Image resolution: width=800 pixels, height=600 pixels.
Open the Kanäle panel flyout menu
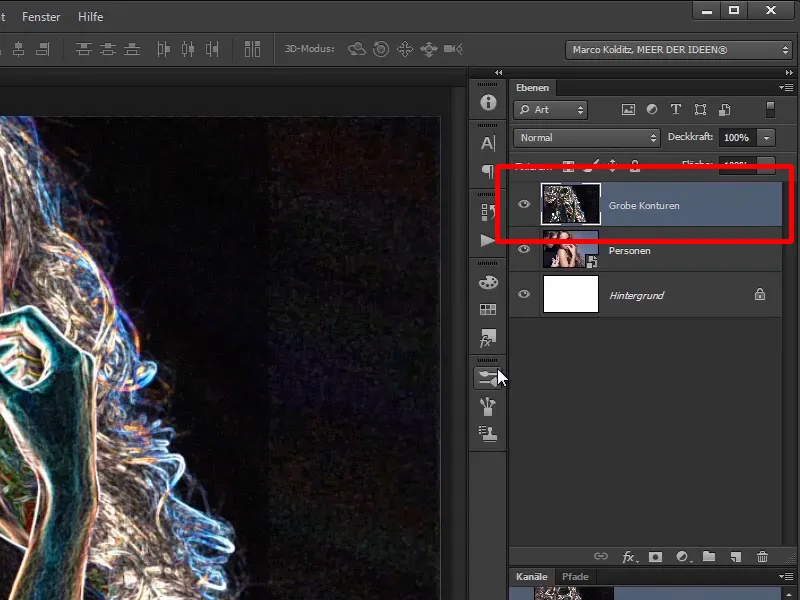pos(786,577)
